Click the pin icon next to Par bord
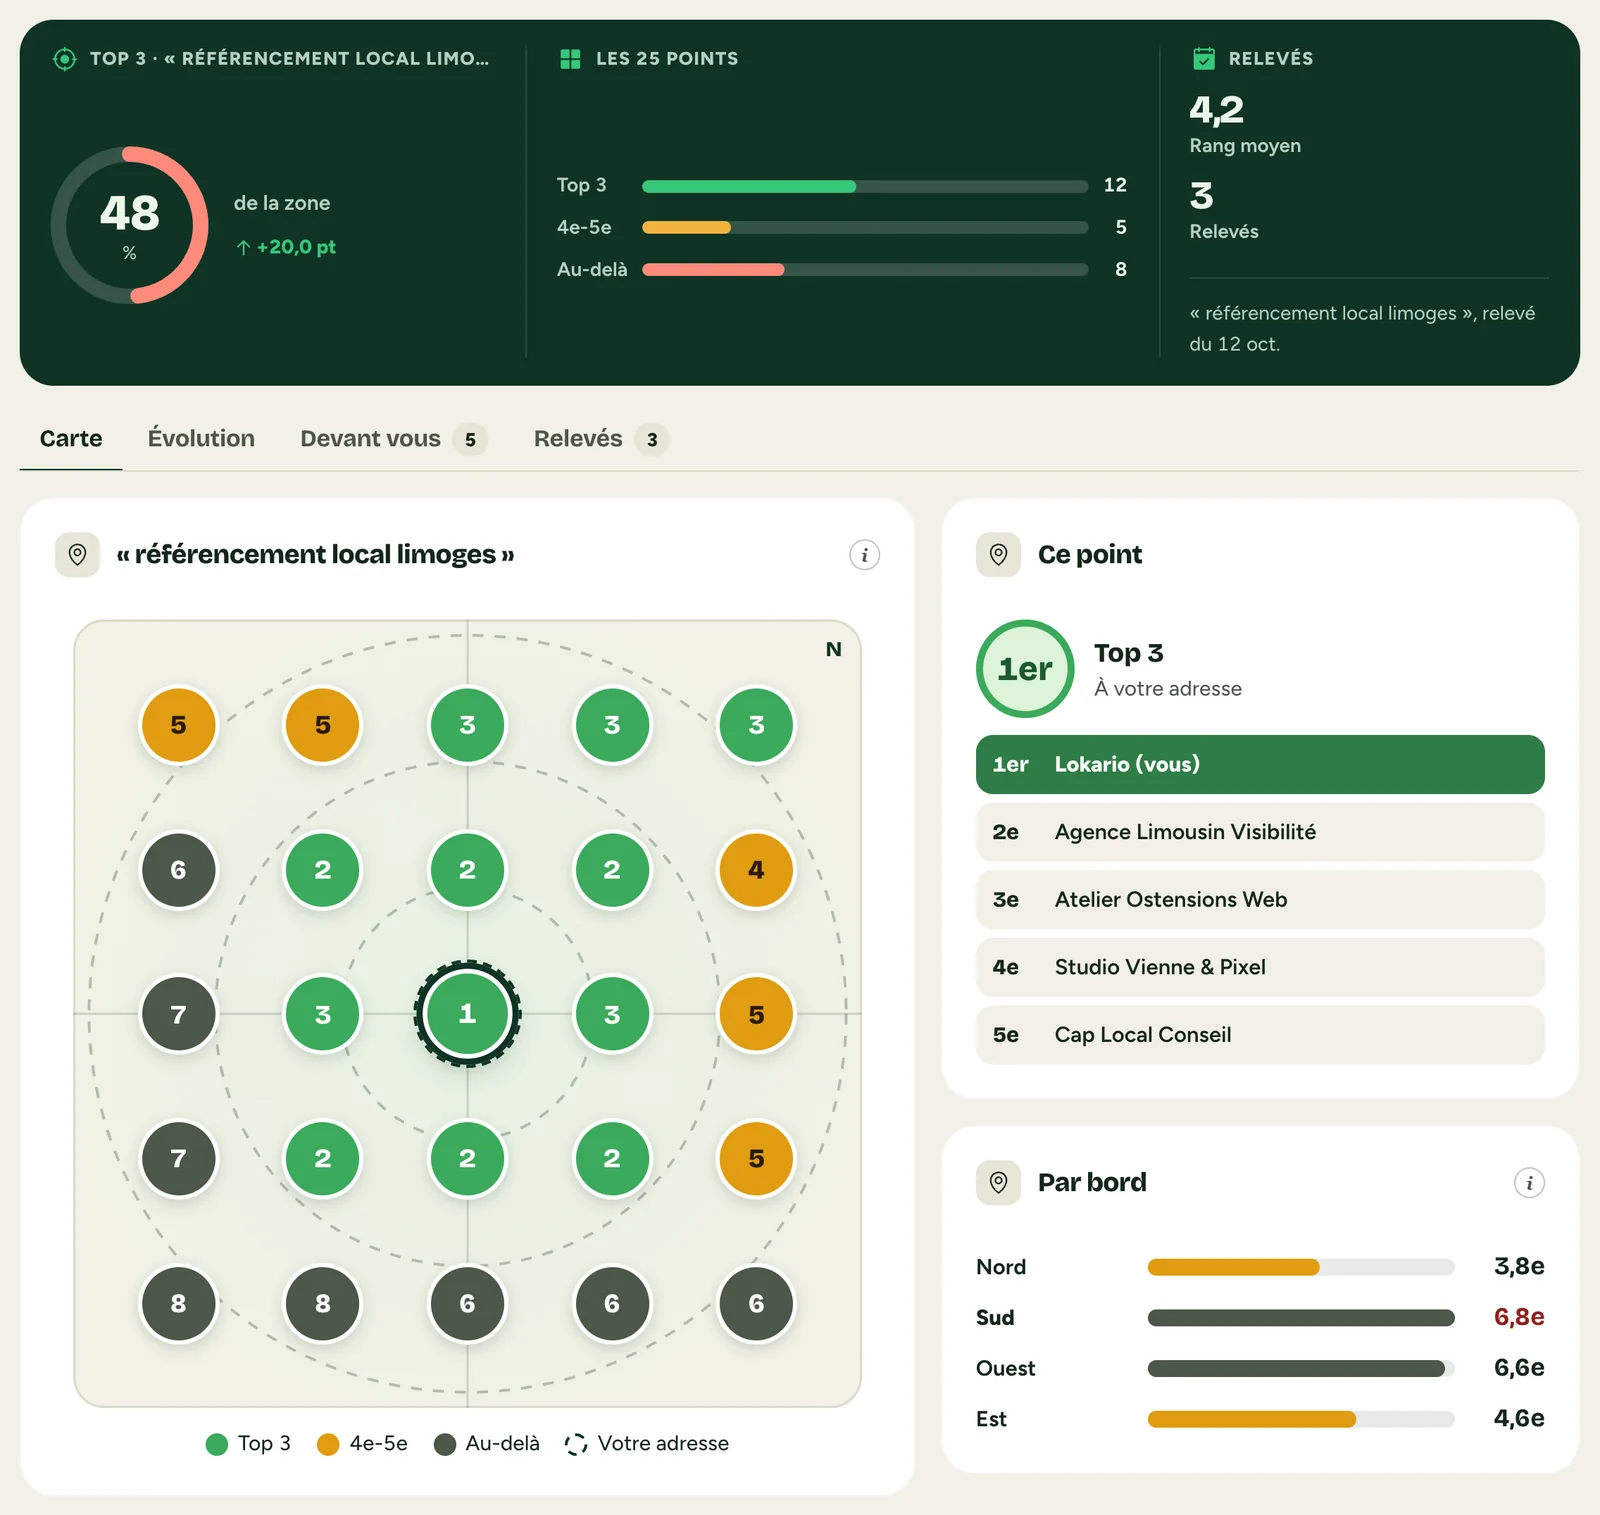Viewport: 1600px width, 1515px height. click(998, 1182)
